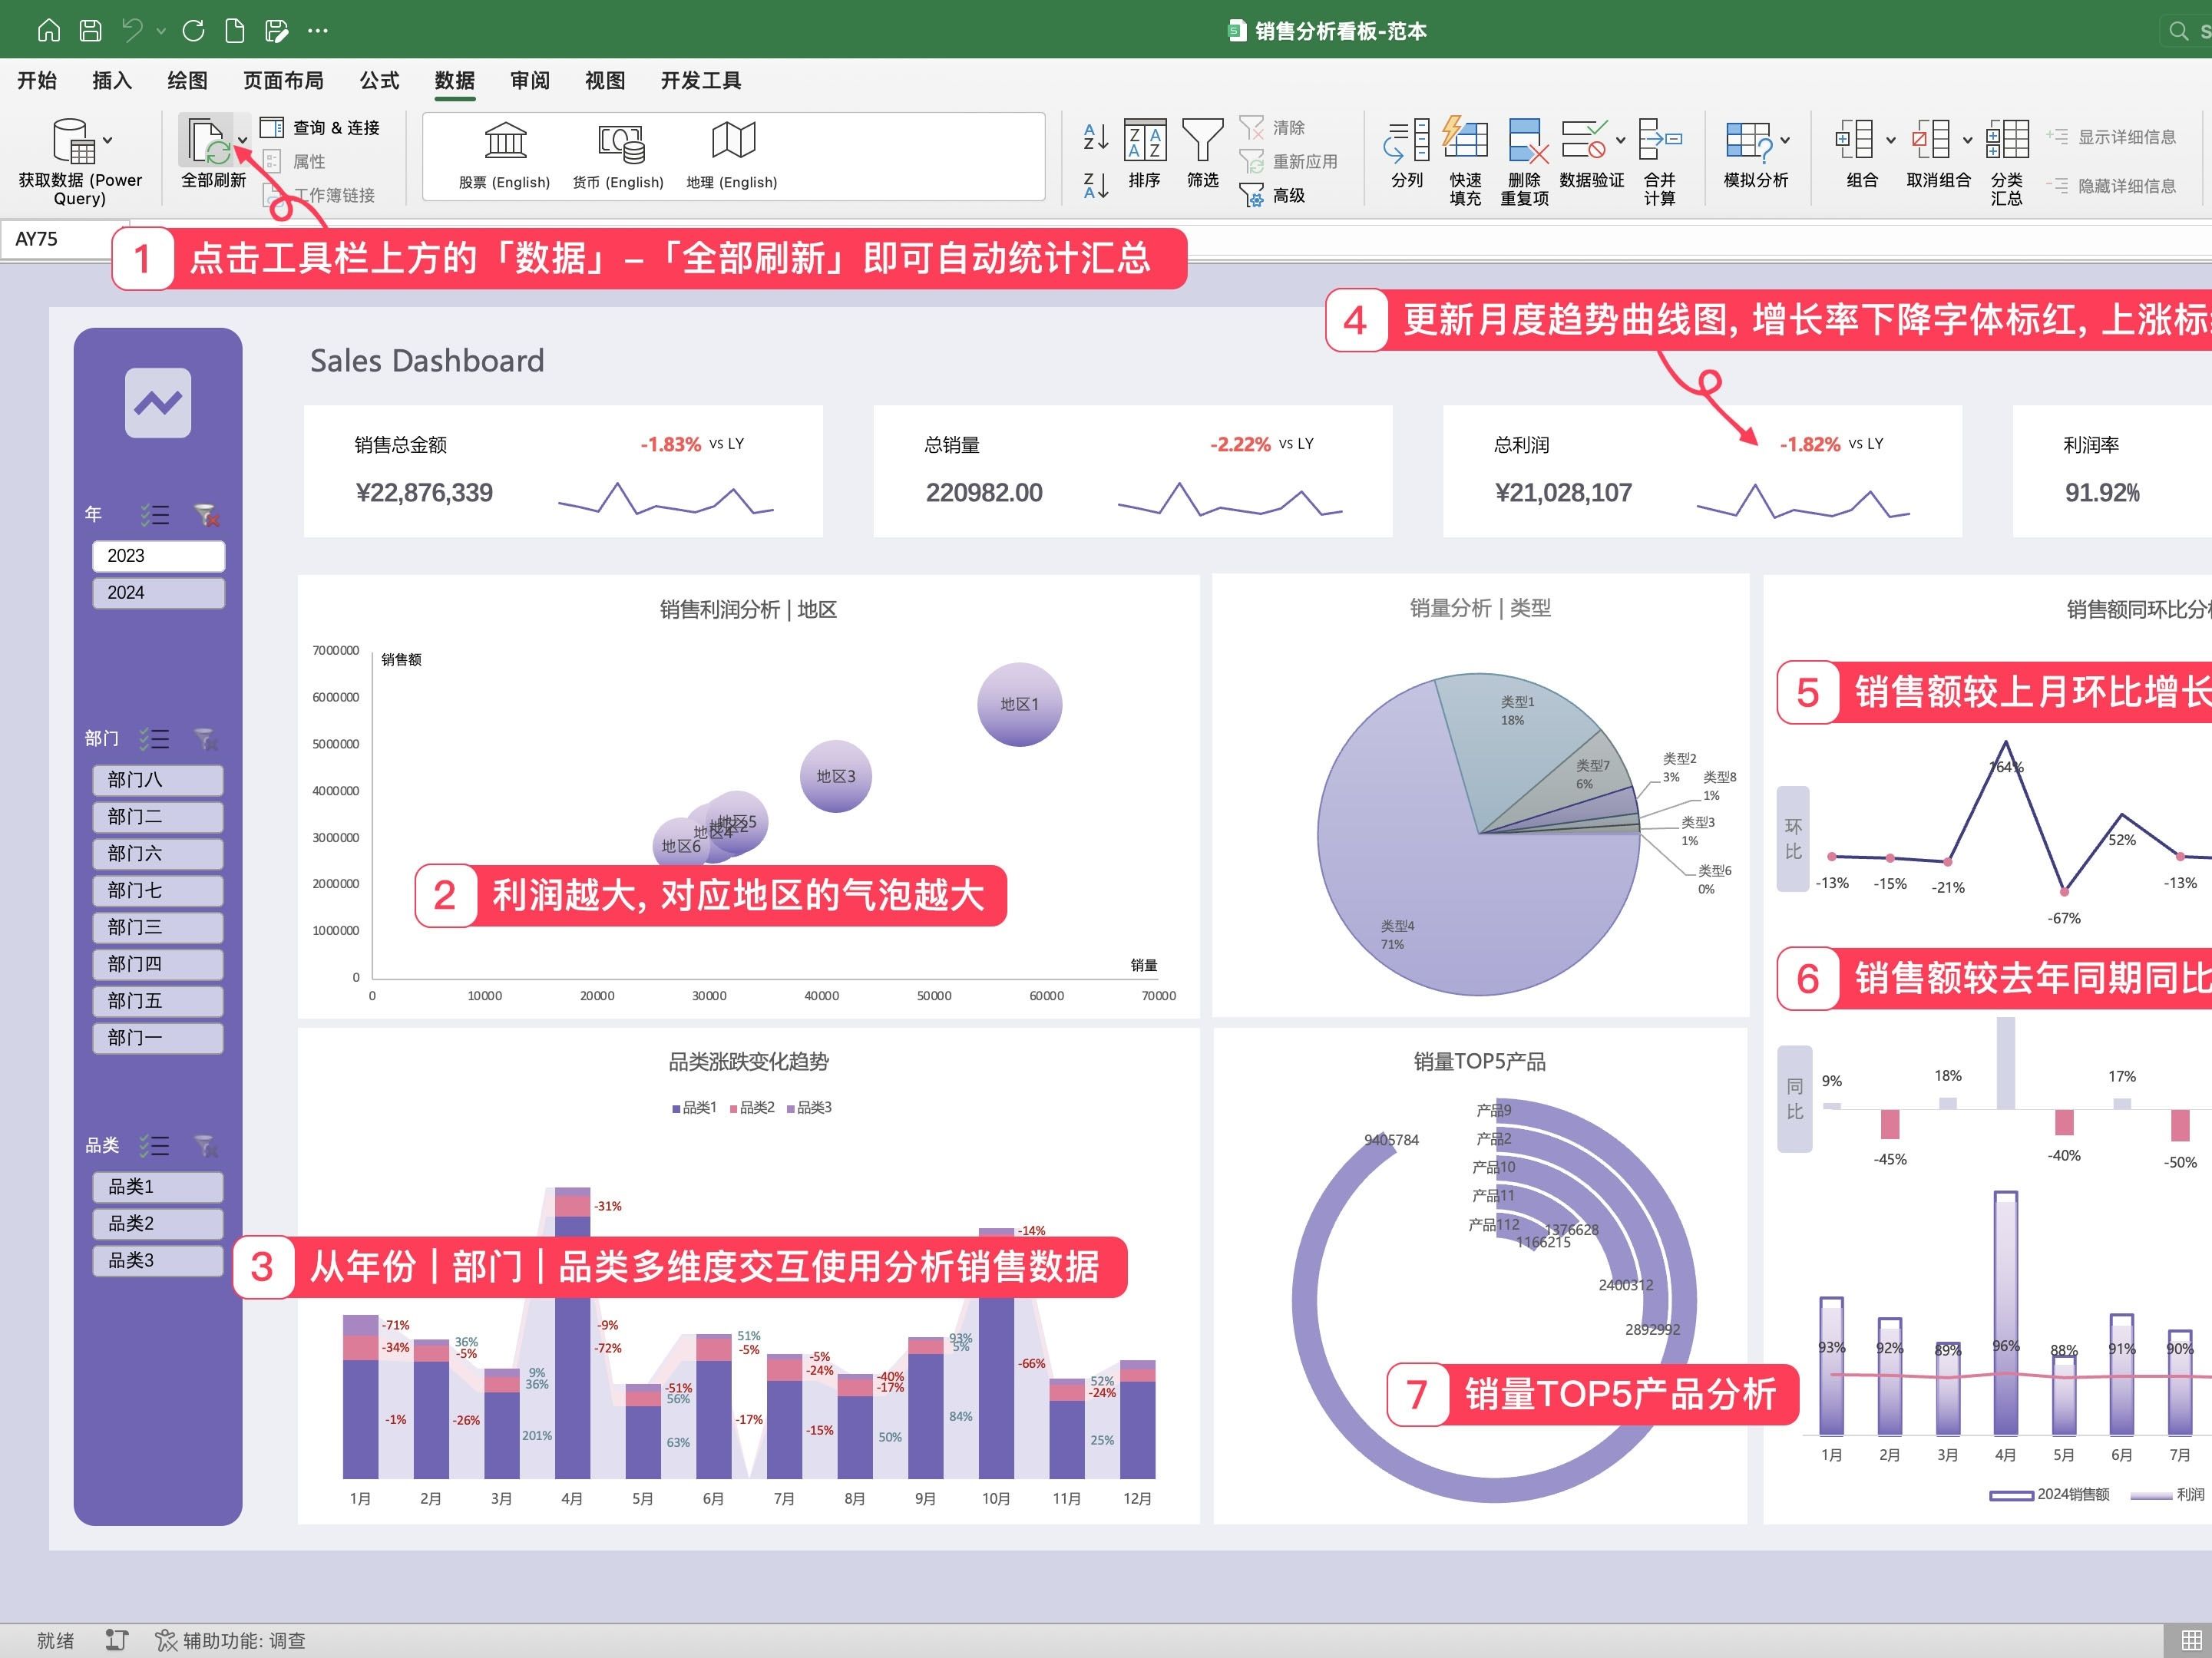Expand the 组合 dropdown arrow
This screenshot has height=1658, width=2212.
point(1891,141)
